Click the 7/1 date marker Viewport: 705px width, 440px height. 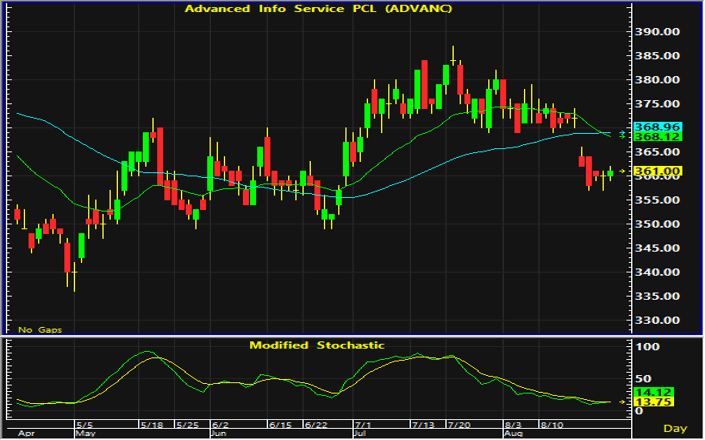tap(363, 425)
